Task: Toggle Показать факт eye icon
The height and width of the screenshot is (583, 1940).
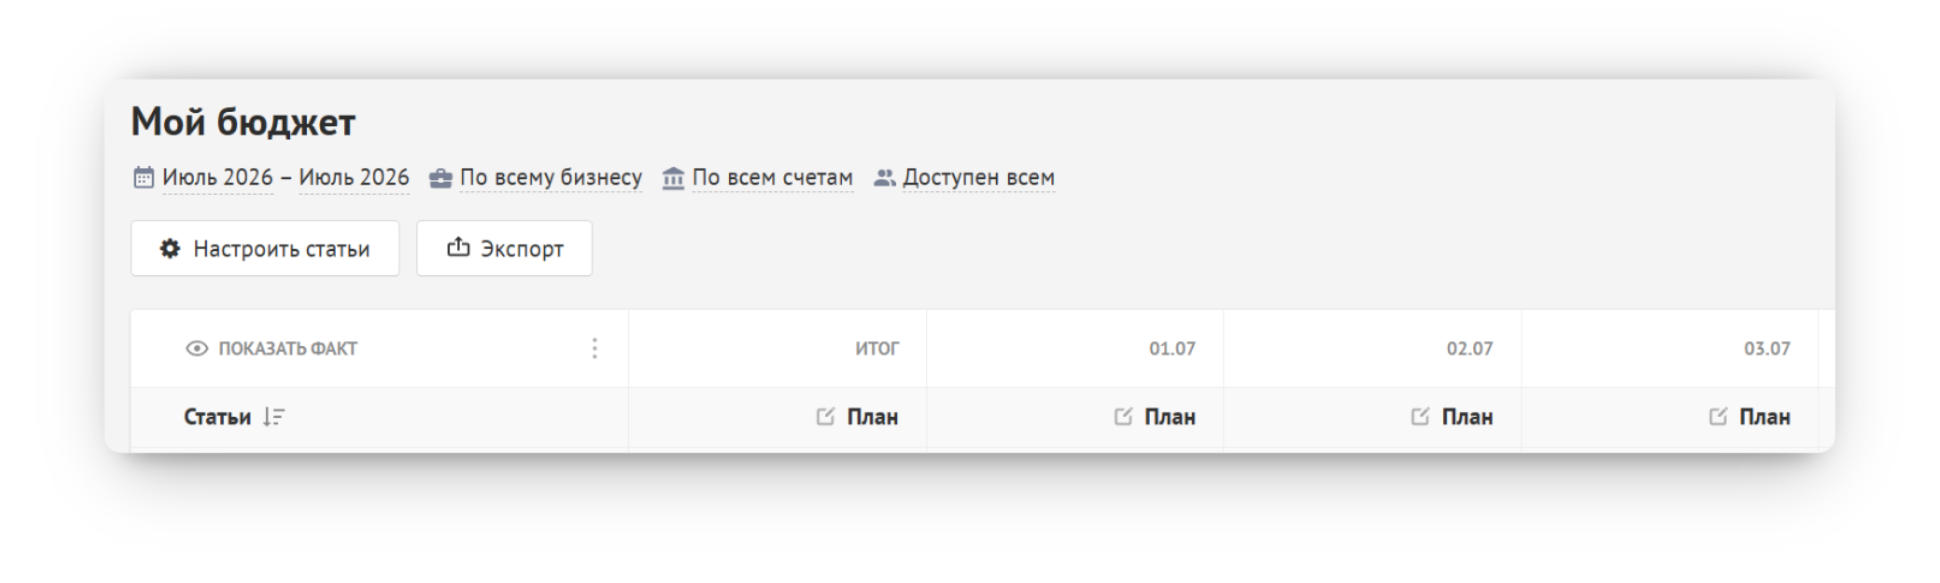Action: [197, 348]
